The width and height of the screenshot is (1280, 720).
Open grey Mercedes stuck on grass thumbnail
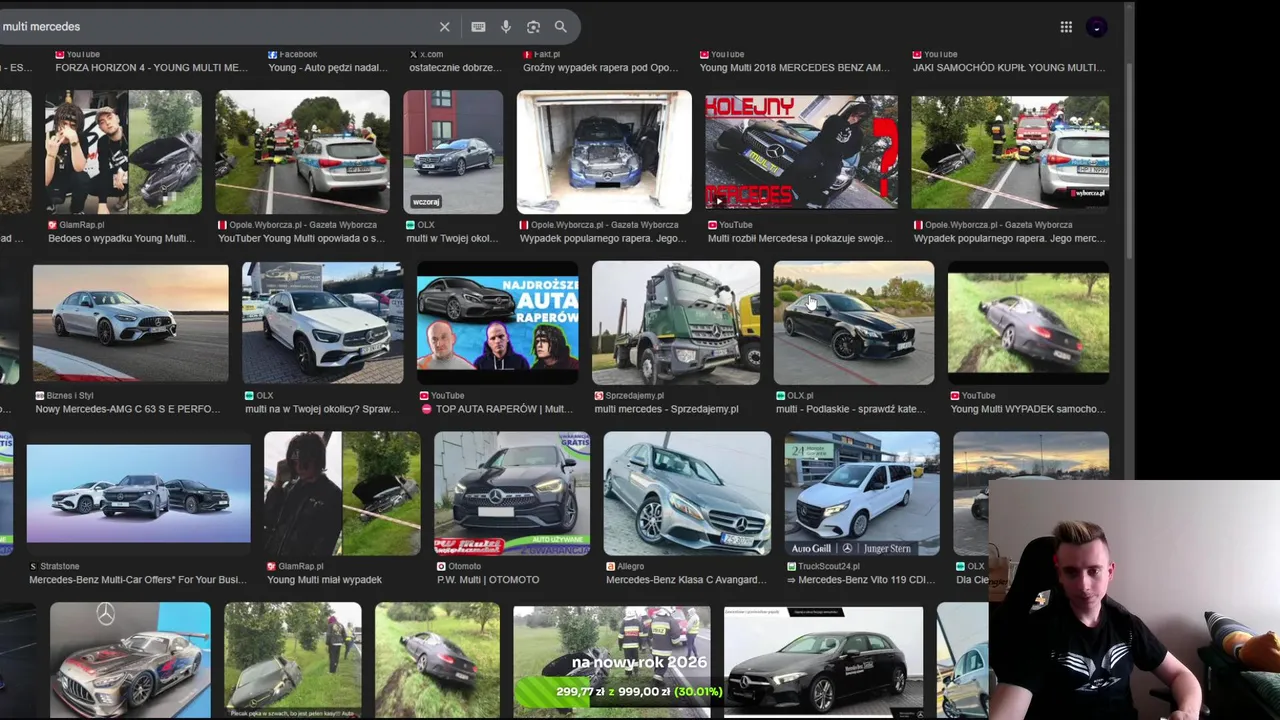(1028, 322)
